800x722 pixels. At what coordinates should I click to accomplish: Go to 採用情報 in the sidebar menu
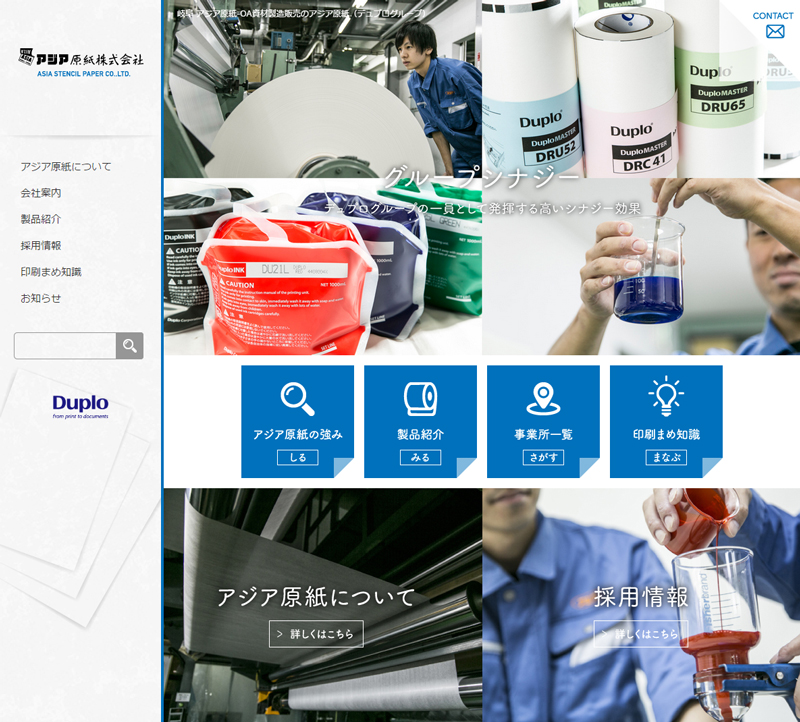[x=41, y=245]
